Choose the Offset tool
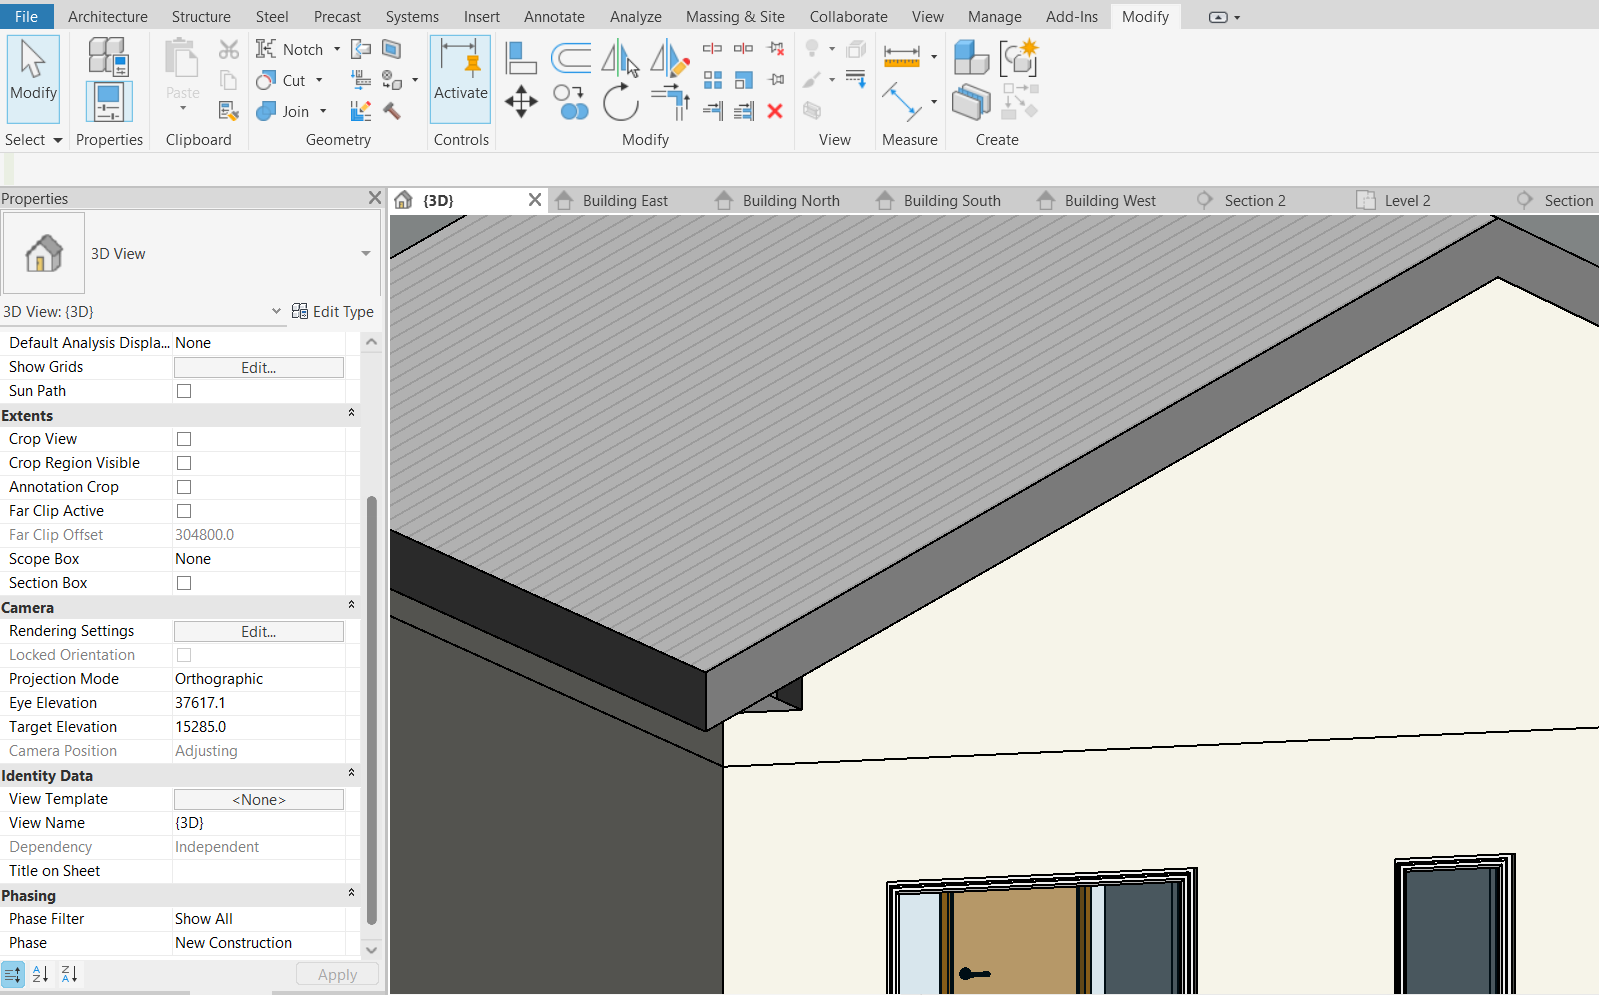The width and height of the screenshot is (1599, 995). (x=571, y=58)
